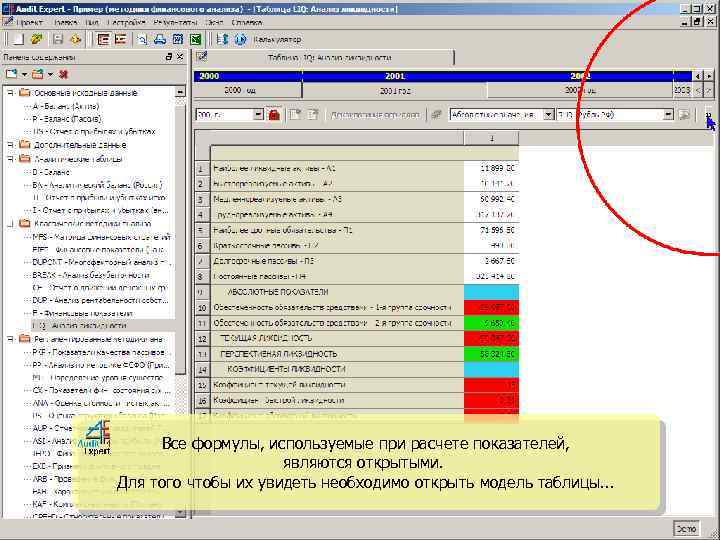Collapse the Регламентированные методики folder
720x540 pixels.
pyautogui.click(x=10, y=339)
